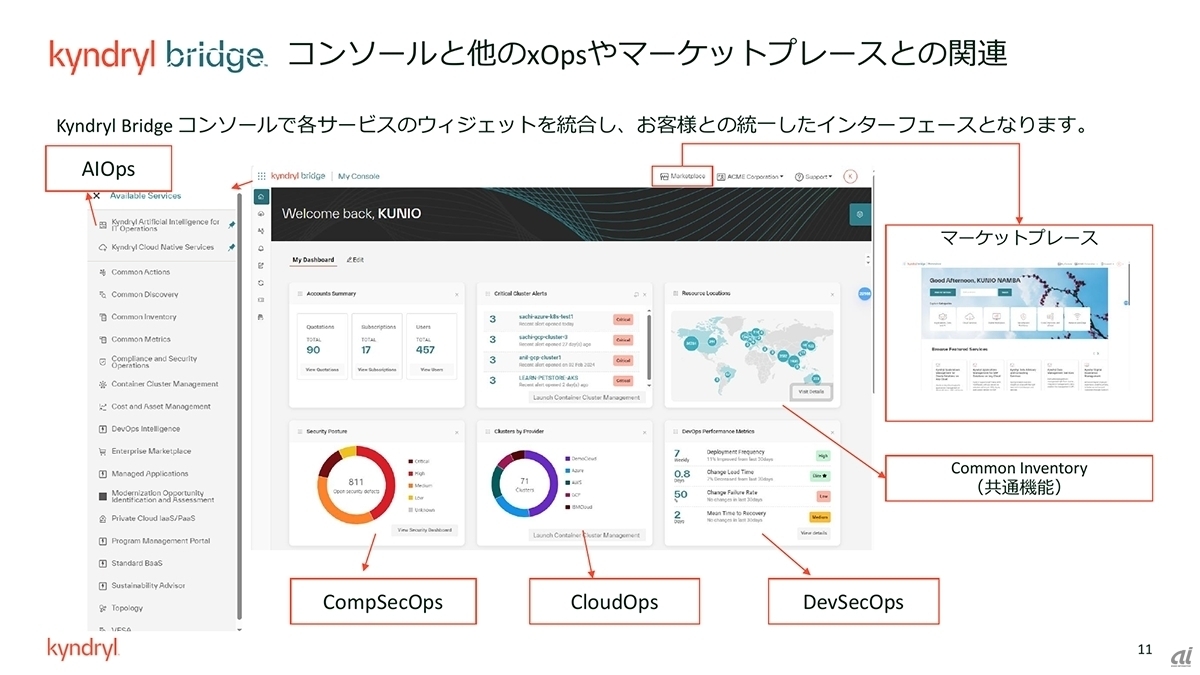Select the Home icon in console rail
Image resolution: width=1200 pixels, height=675 pixels.
coord(261,197)
